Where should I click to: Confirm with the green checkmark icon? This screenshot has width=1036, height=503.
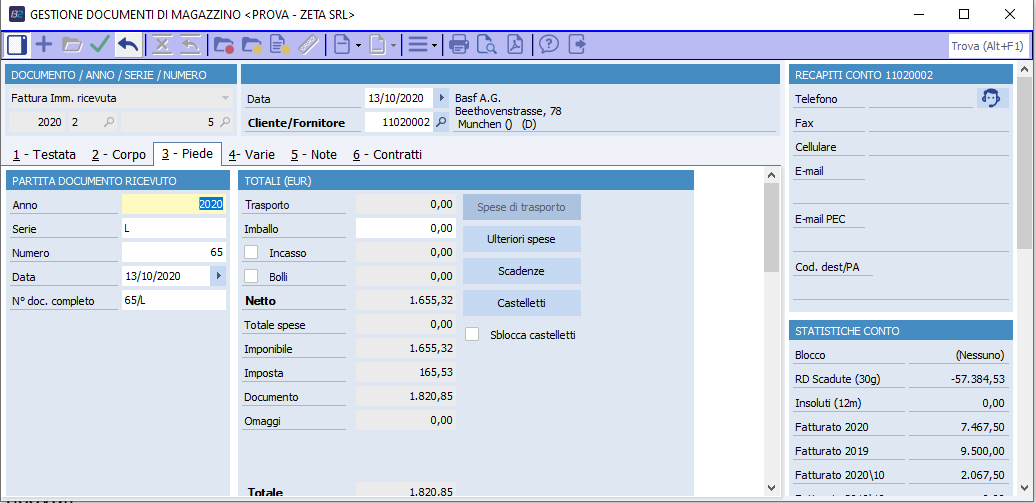tap(100, 45)
